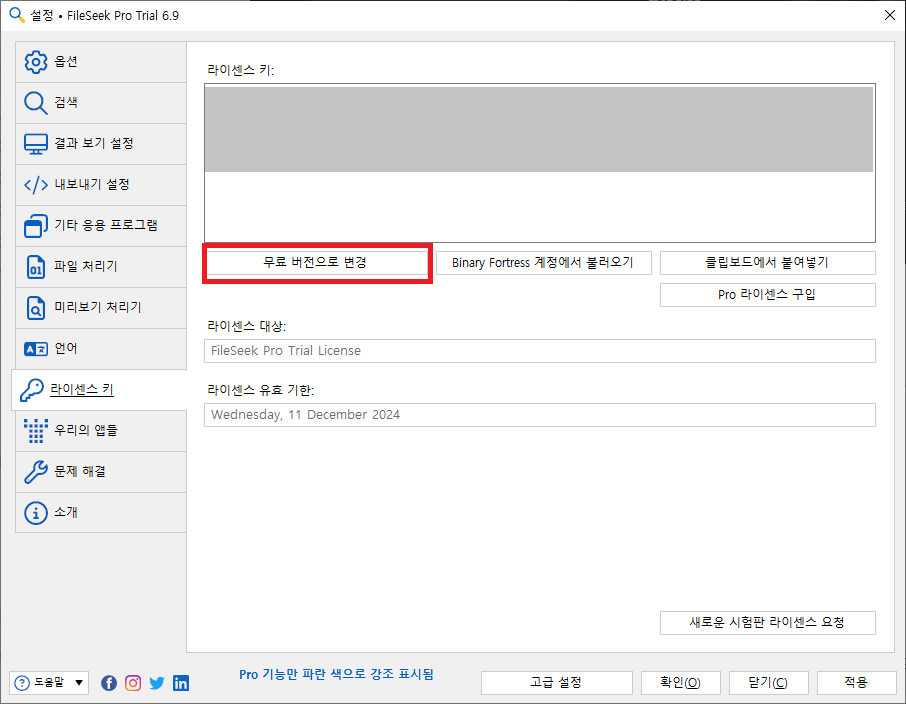Screen dimensions: 906x704
Task: Apply settings with 적용 button
Action: 856,683
